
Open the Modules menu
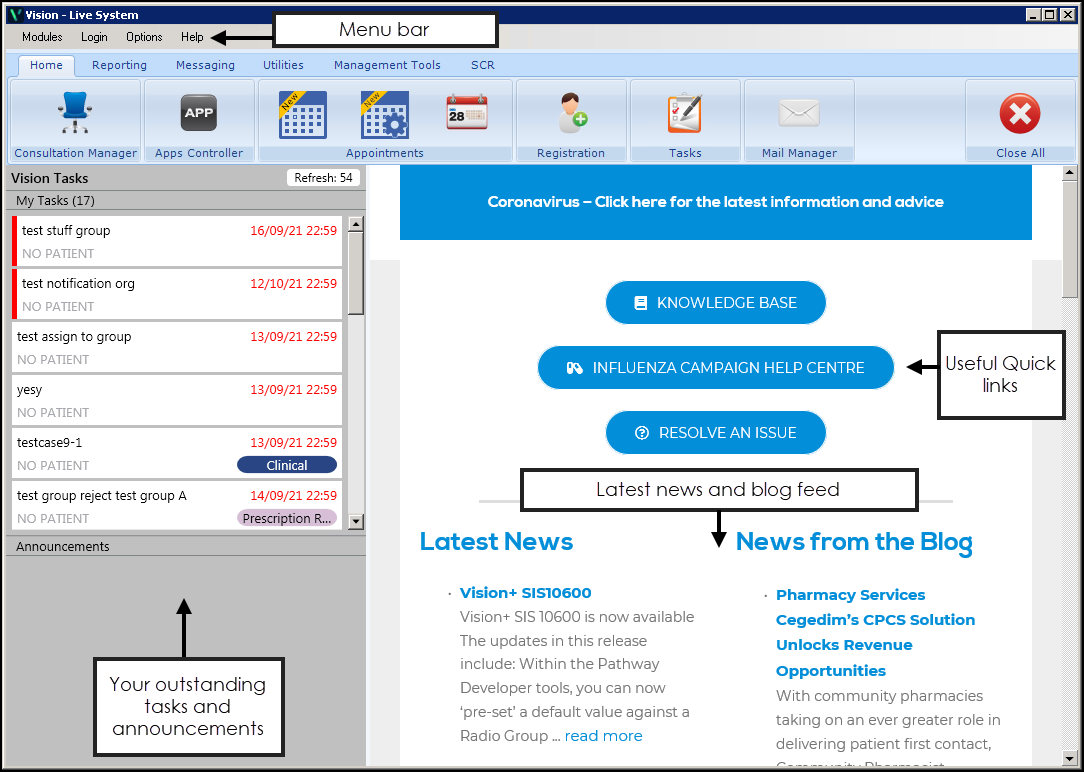(x=42, y=37)
